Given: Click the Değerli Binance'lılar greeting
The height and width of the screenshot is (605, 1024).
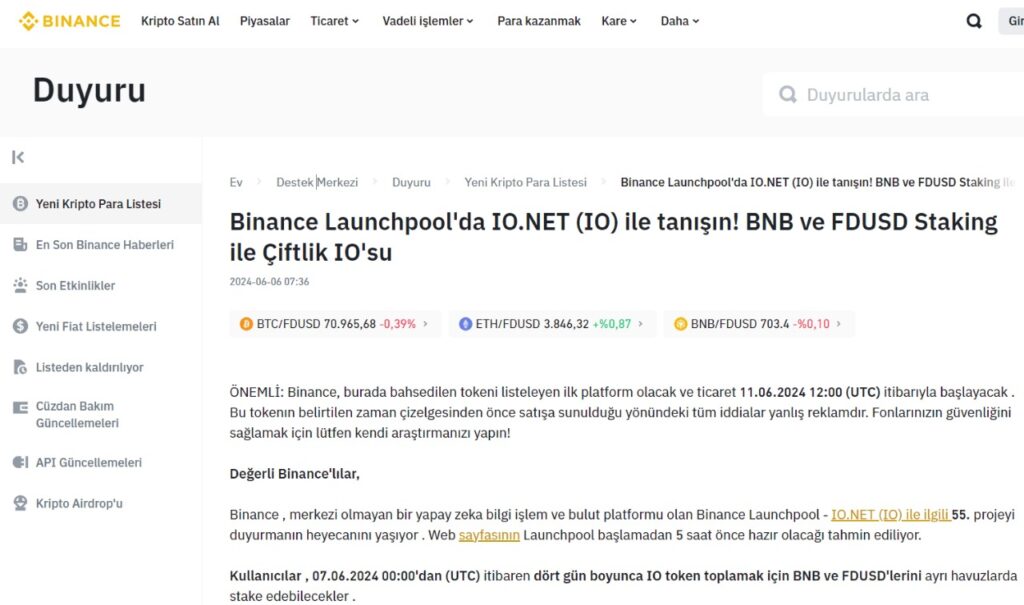Looking at the screenshot, I should pyautogui.click(x=295, y=474).
